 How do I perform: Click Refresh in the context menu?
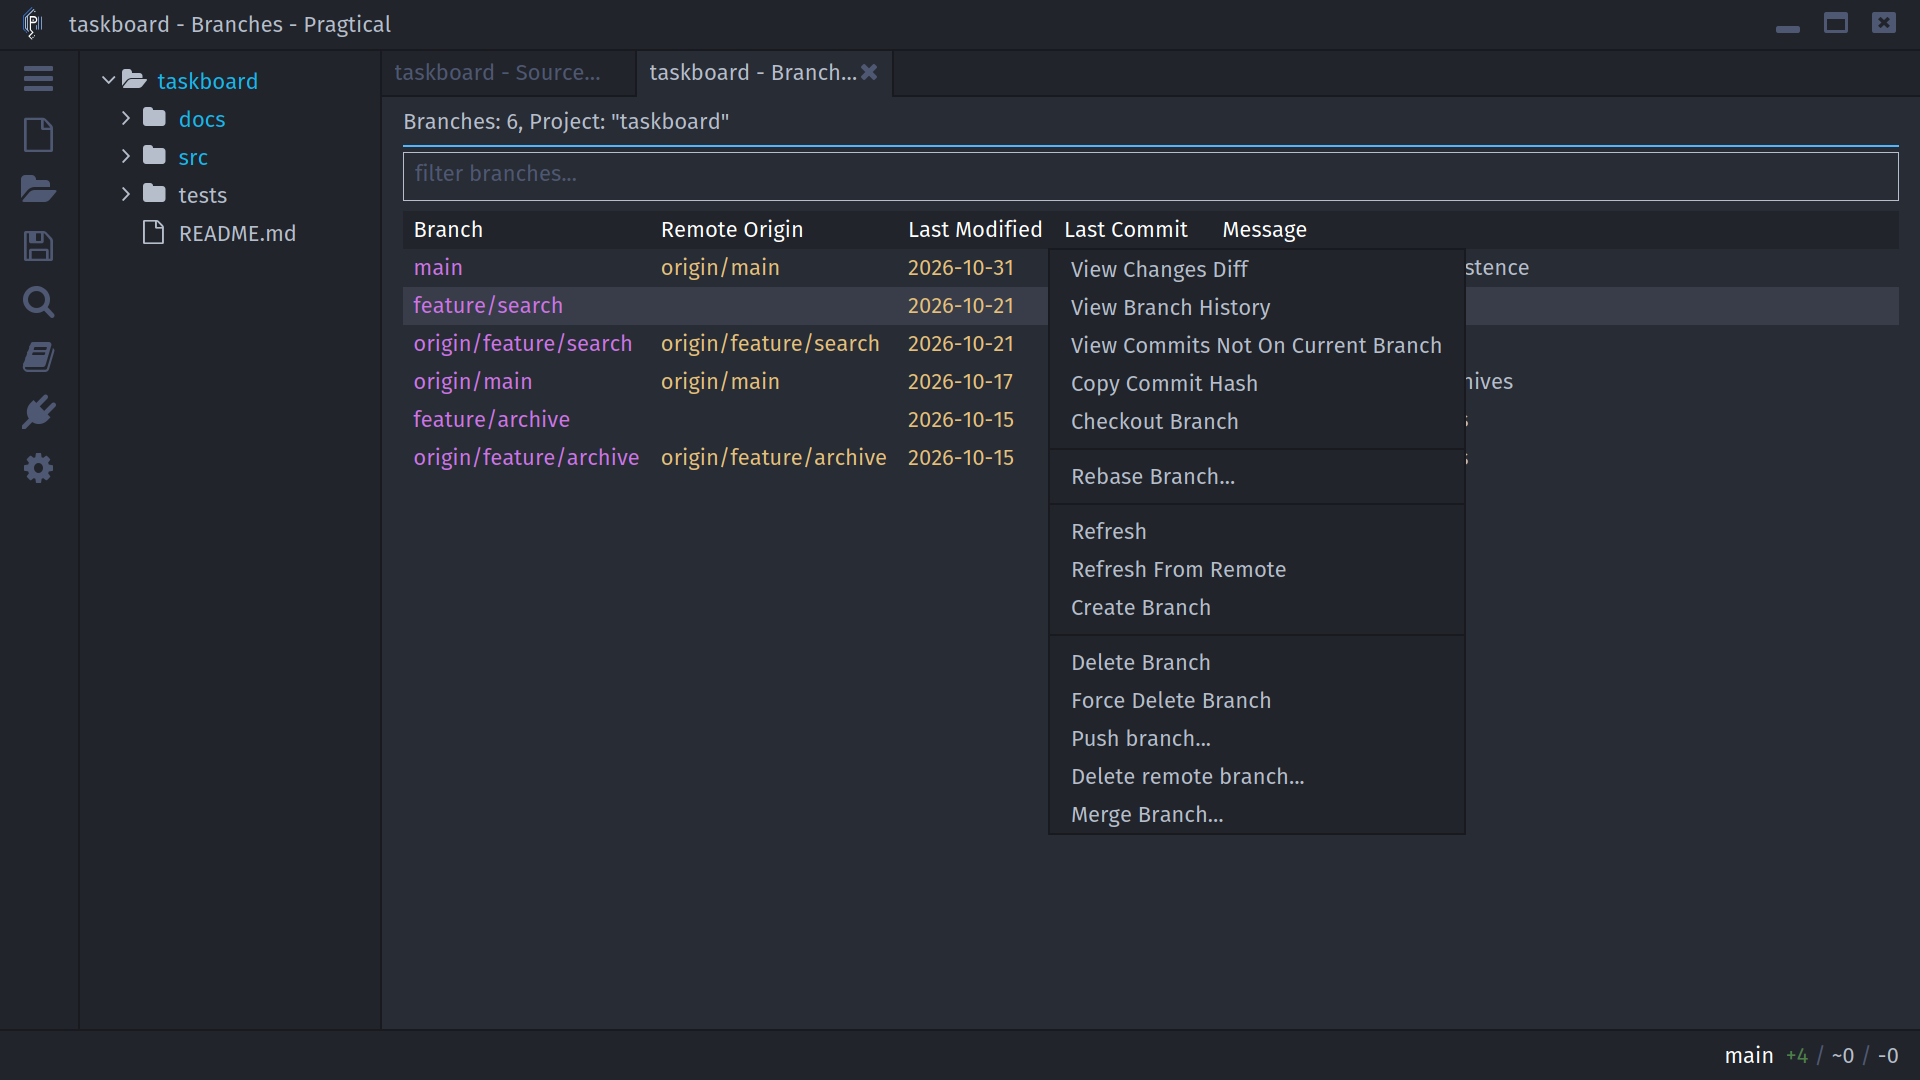coord(1257,531)
